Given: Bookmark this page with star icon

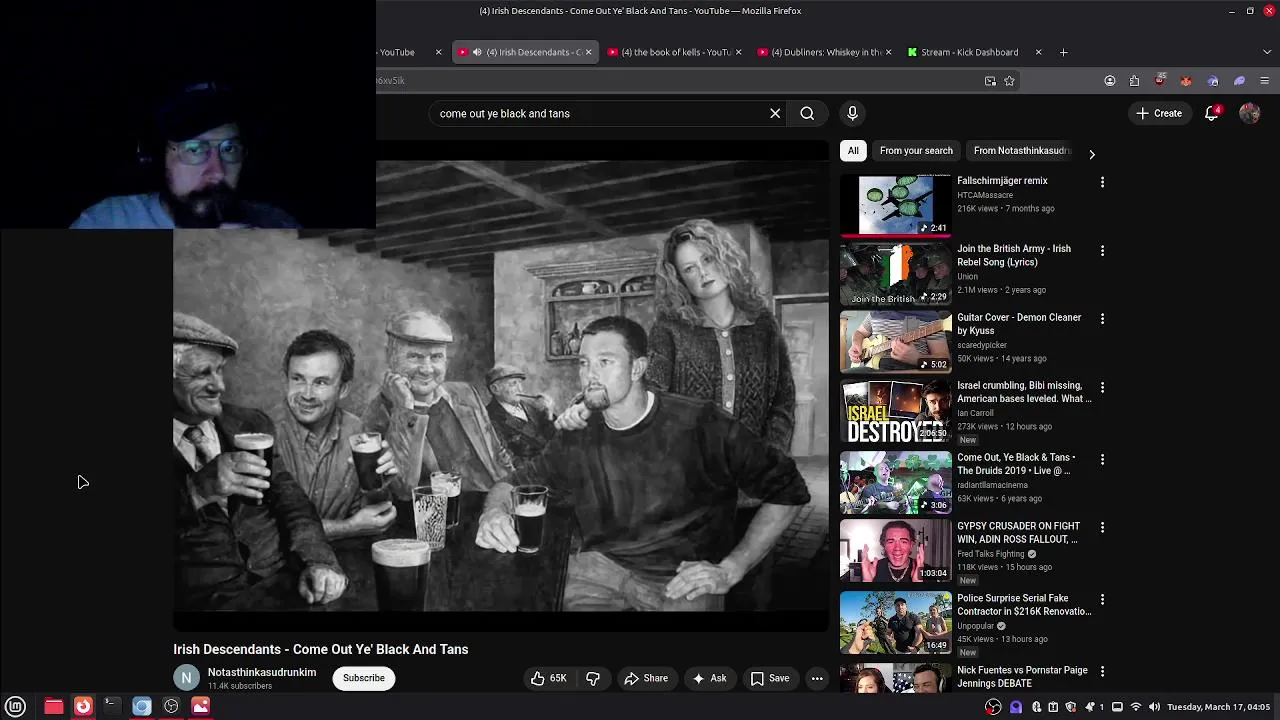Looking at the screenshot, I should pyautogui.click(x=1009, y=81).
